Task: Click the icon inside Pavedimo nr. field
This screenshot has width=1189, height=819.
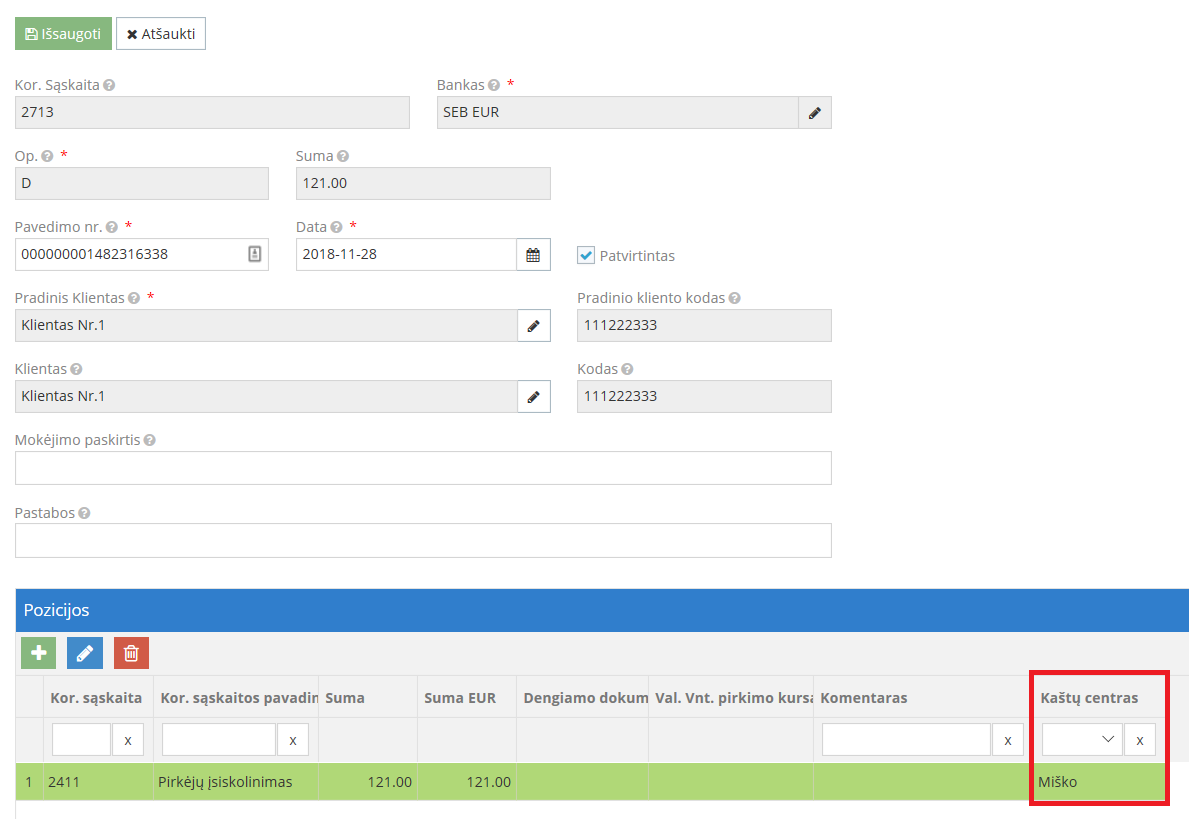Action: coord(254,255)
